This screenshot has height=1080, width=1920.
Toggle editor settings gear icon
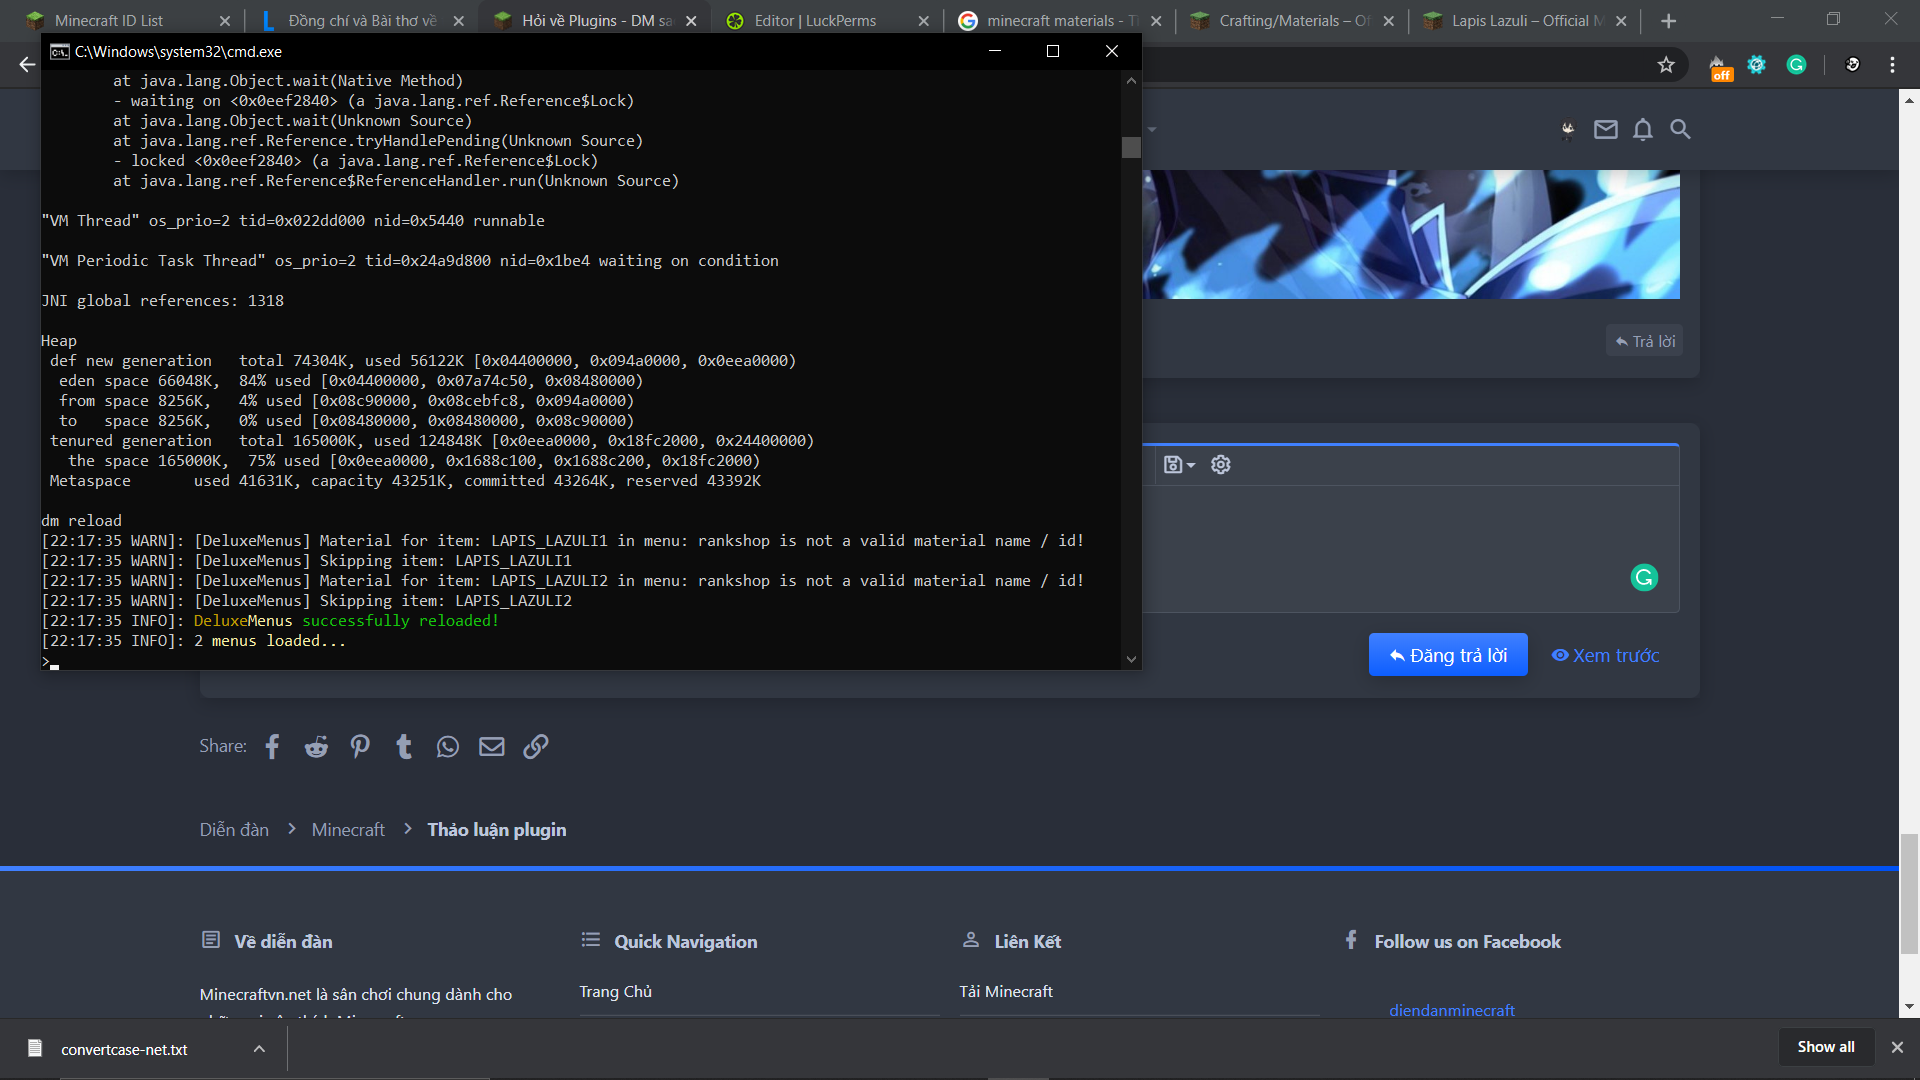click(x=1220, y=465)
